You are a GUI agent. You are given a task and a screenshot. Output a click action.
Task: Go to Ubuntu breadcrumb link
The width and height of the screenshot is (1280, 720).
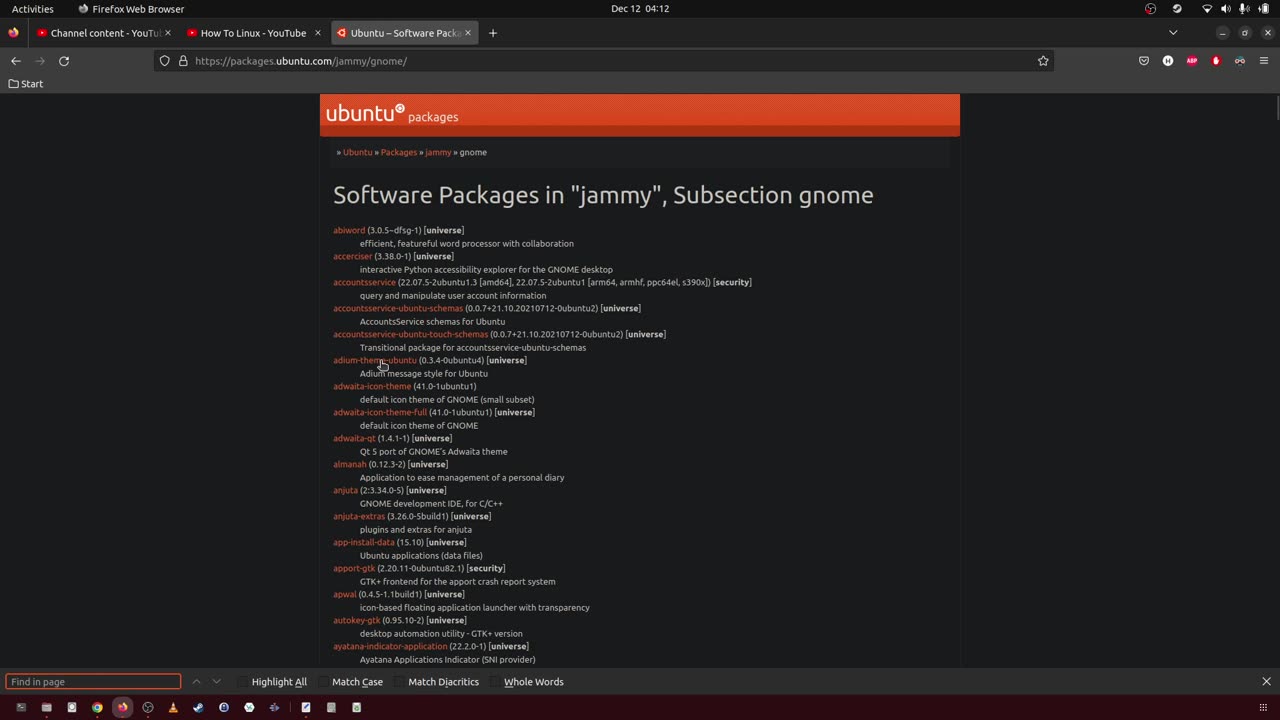(357, 152)
